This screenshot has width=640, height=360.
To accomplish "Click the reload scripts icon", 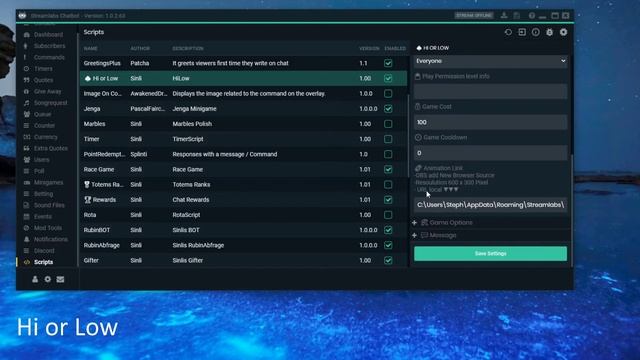I will 508,32.
